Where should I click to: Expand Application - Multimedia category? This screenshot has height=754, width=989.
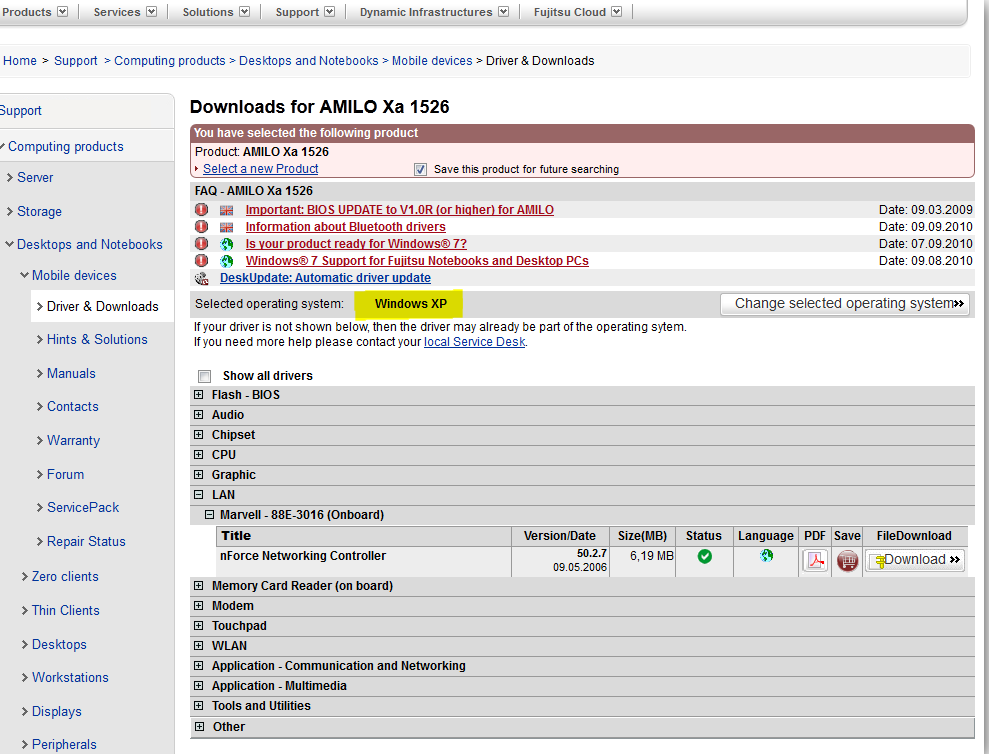coord(199,685)
